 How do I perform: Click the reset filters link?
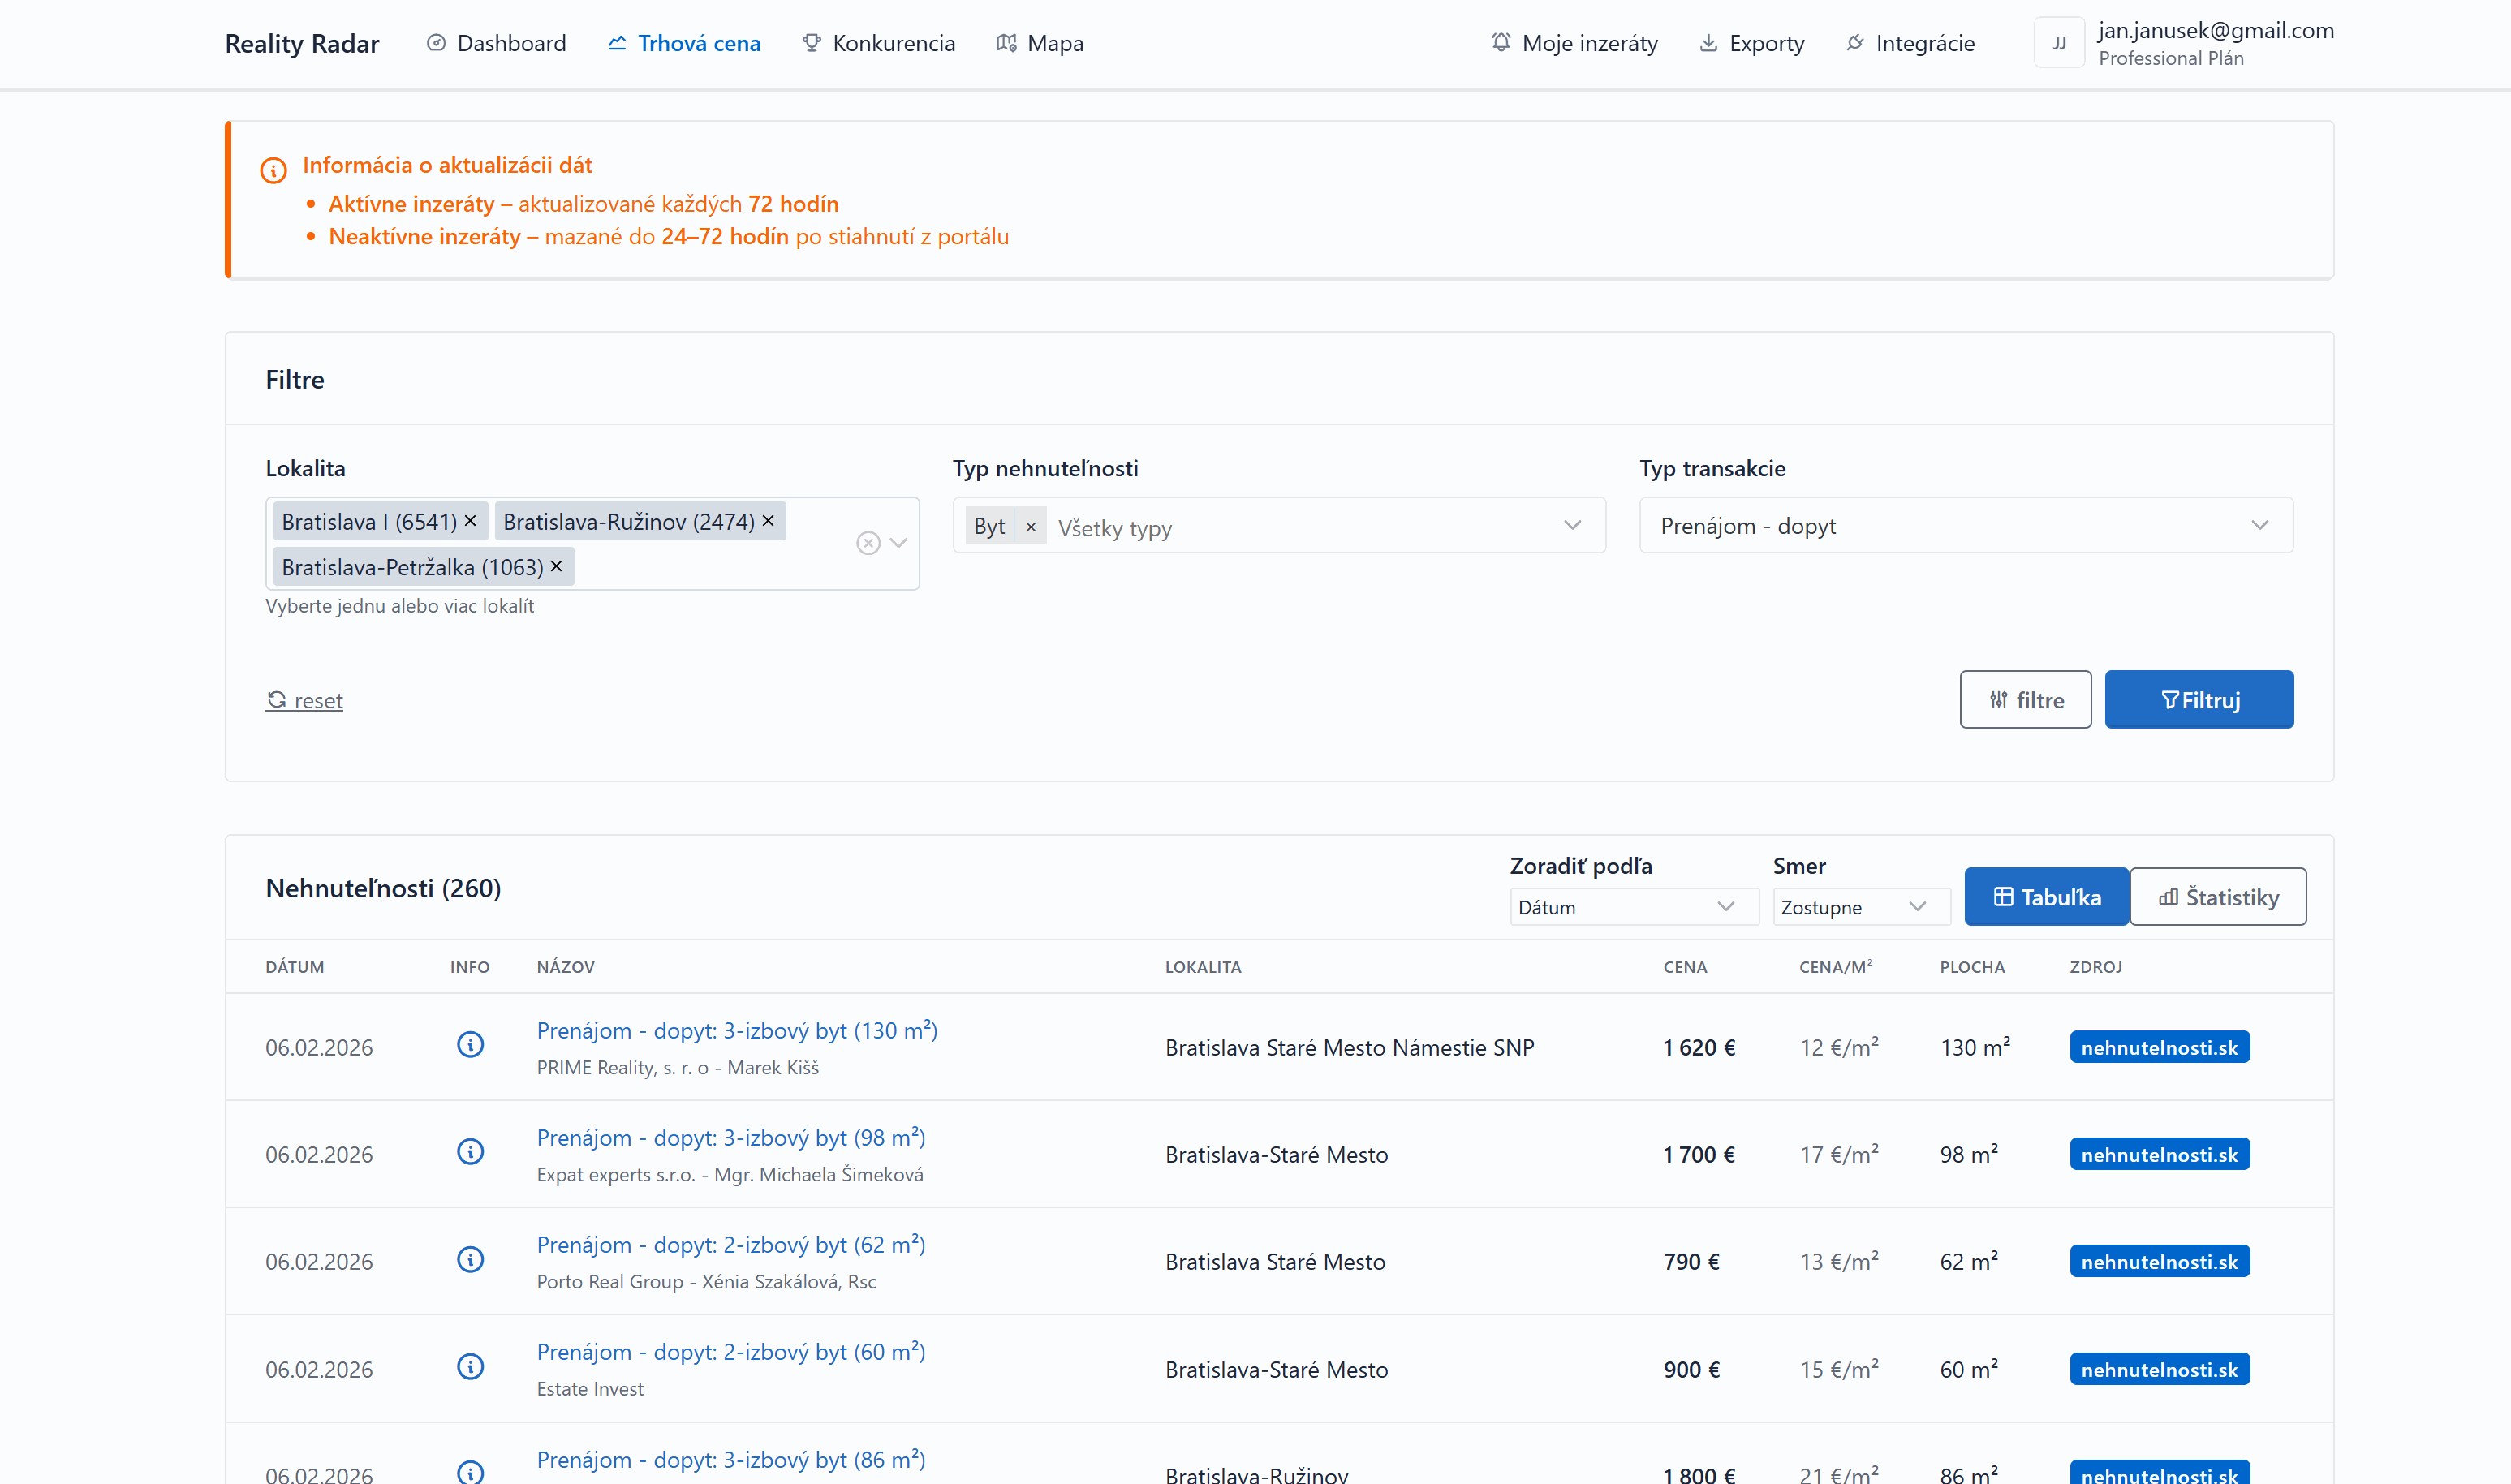(305, 701)
